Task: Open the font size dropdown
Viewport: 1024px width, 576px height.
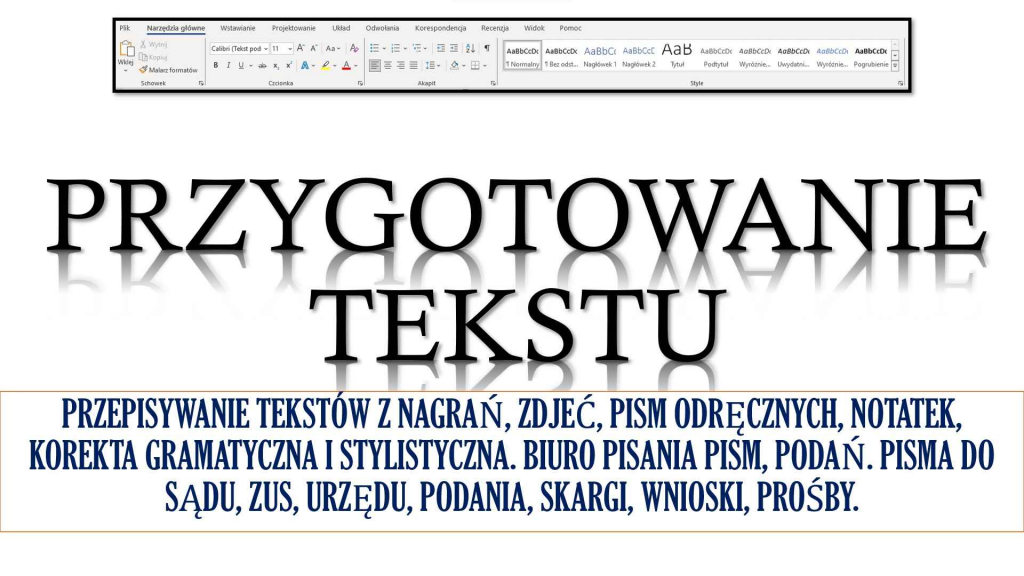Action: 288,48
